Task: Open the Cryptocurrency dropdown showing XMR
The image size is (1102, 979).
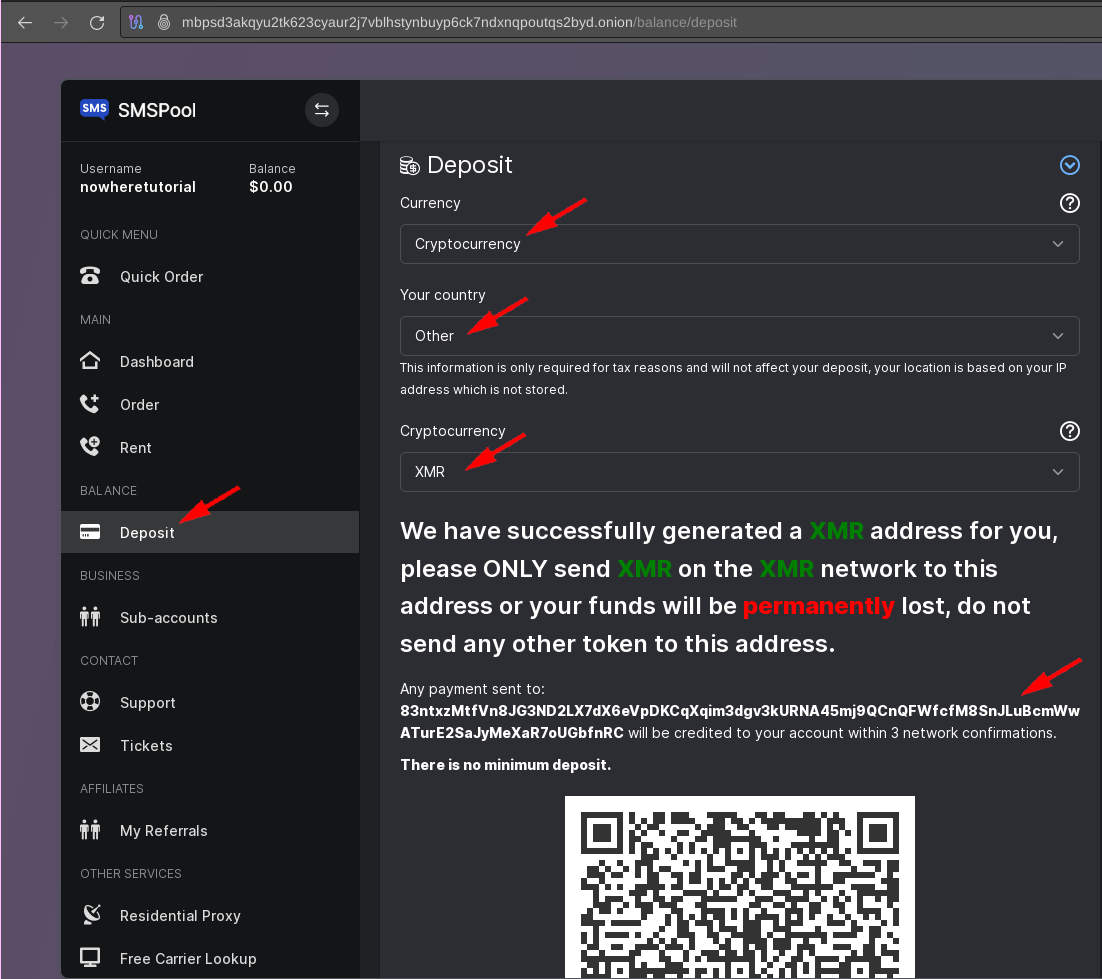Action: pyautogui.click(x=739, y=472)
